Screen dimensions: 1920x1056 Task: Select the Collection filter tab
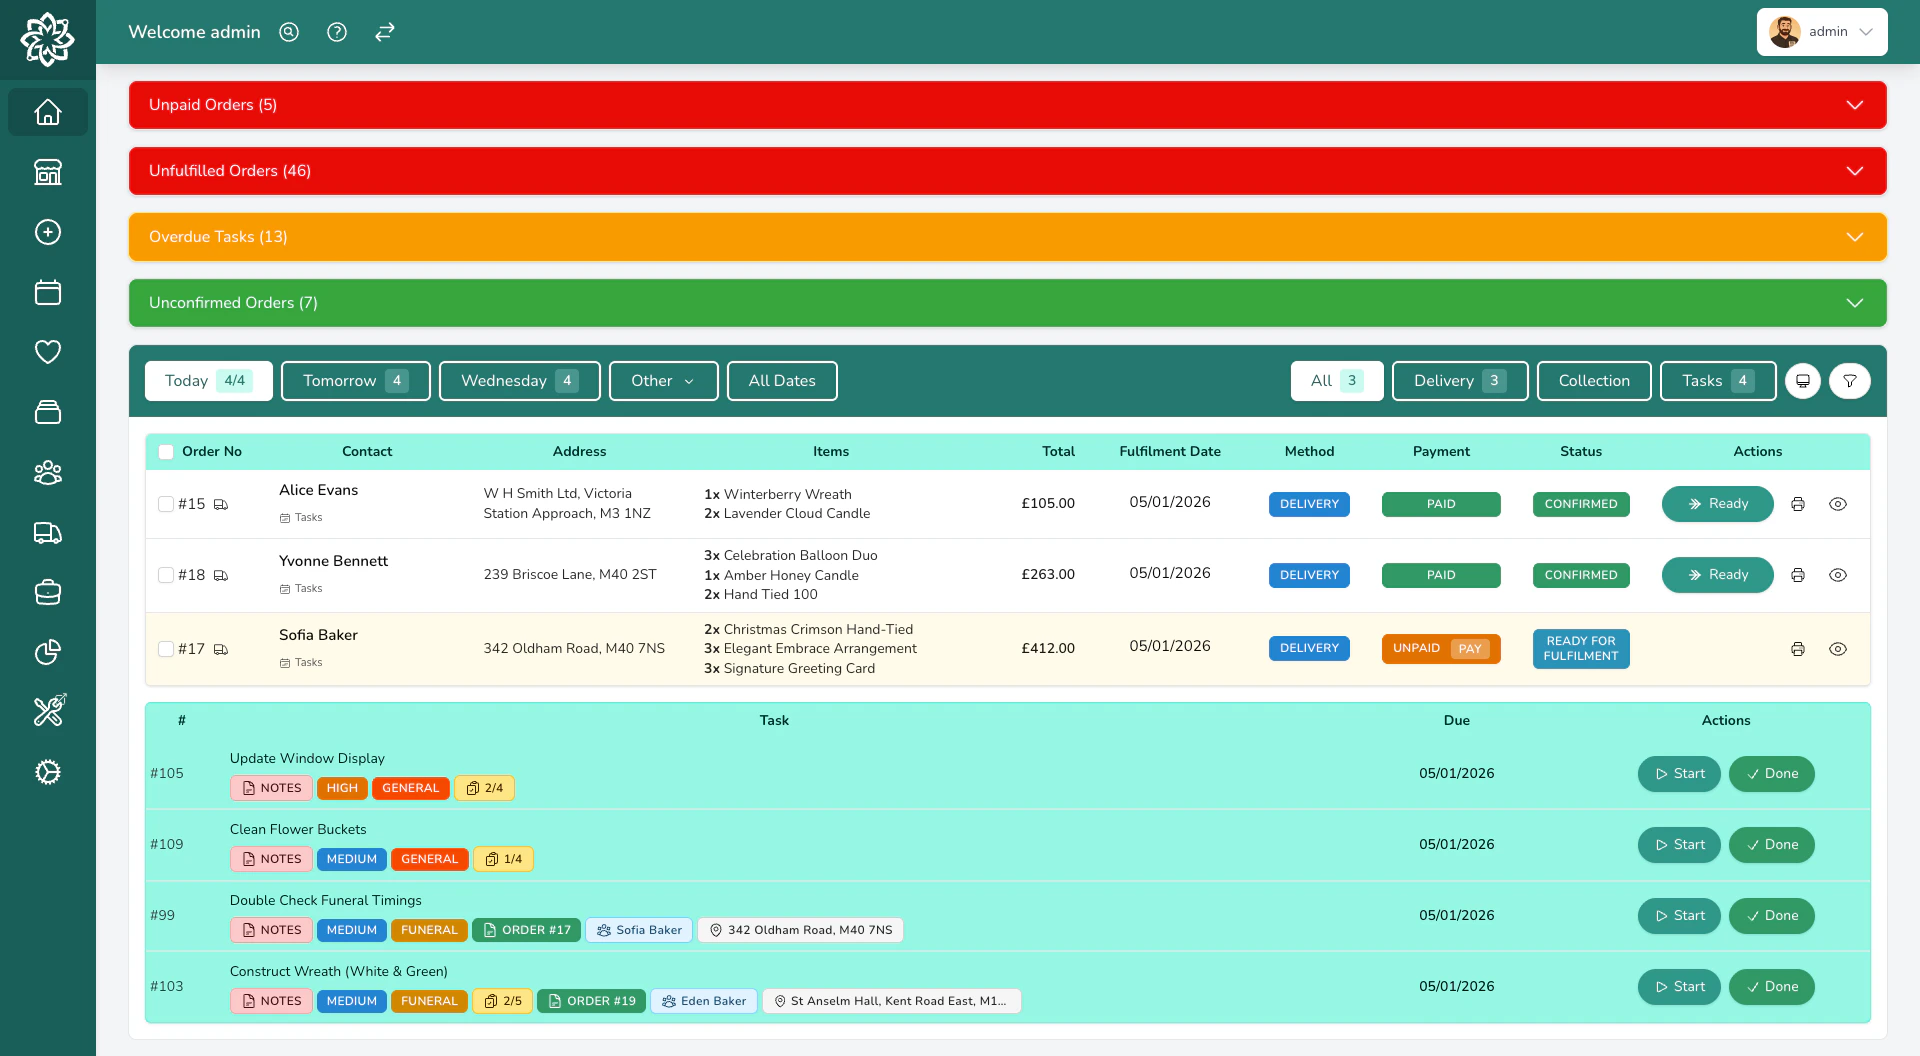pyautogui.click(x=1594, y=381)
